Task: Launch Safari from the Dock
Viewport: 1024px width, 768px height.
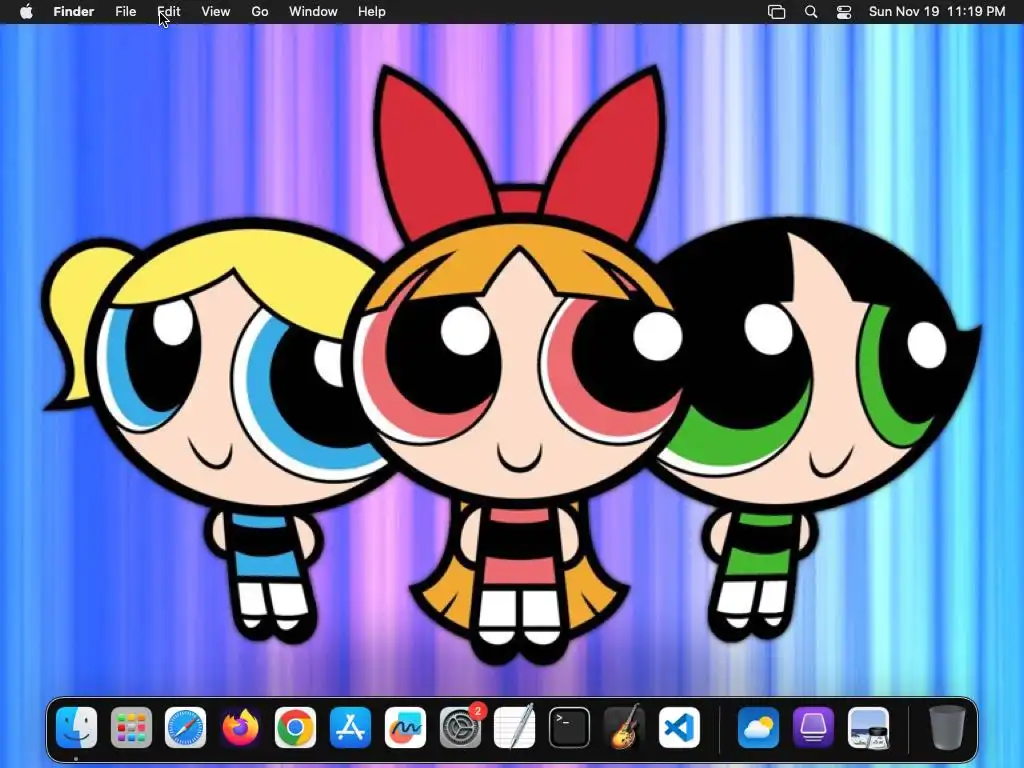Action: (185, 728)
